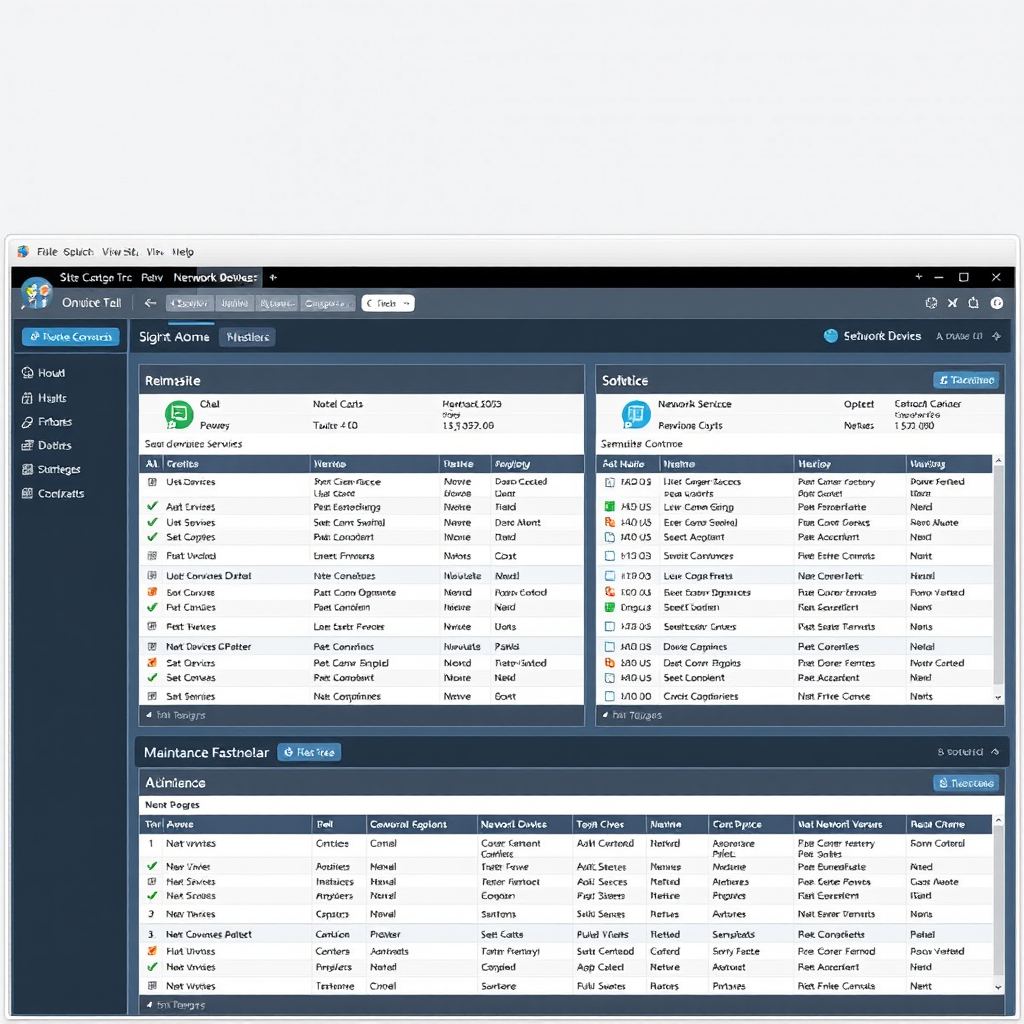Click the round avatar logo beside Onuice Tall

click(37, 293)
